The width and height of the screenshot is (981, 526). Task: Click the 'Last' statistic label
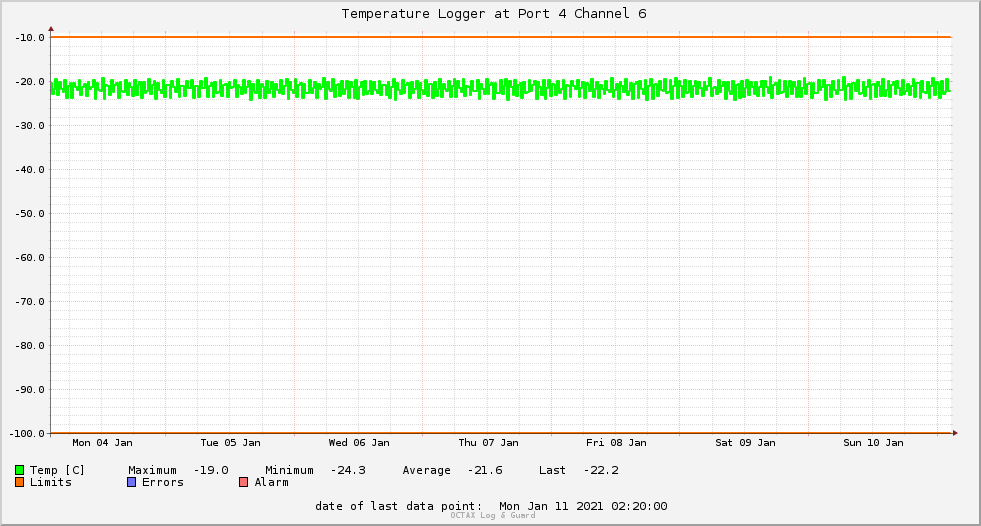(x=552, y=470)
